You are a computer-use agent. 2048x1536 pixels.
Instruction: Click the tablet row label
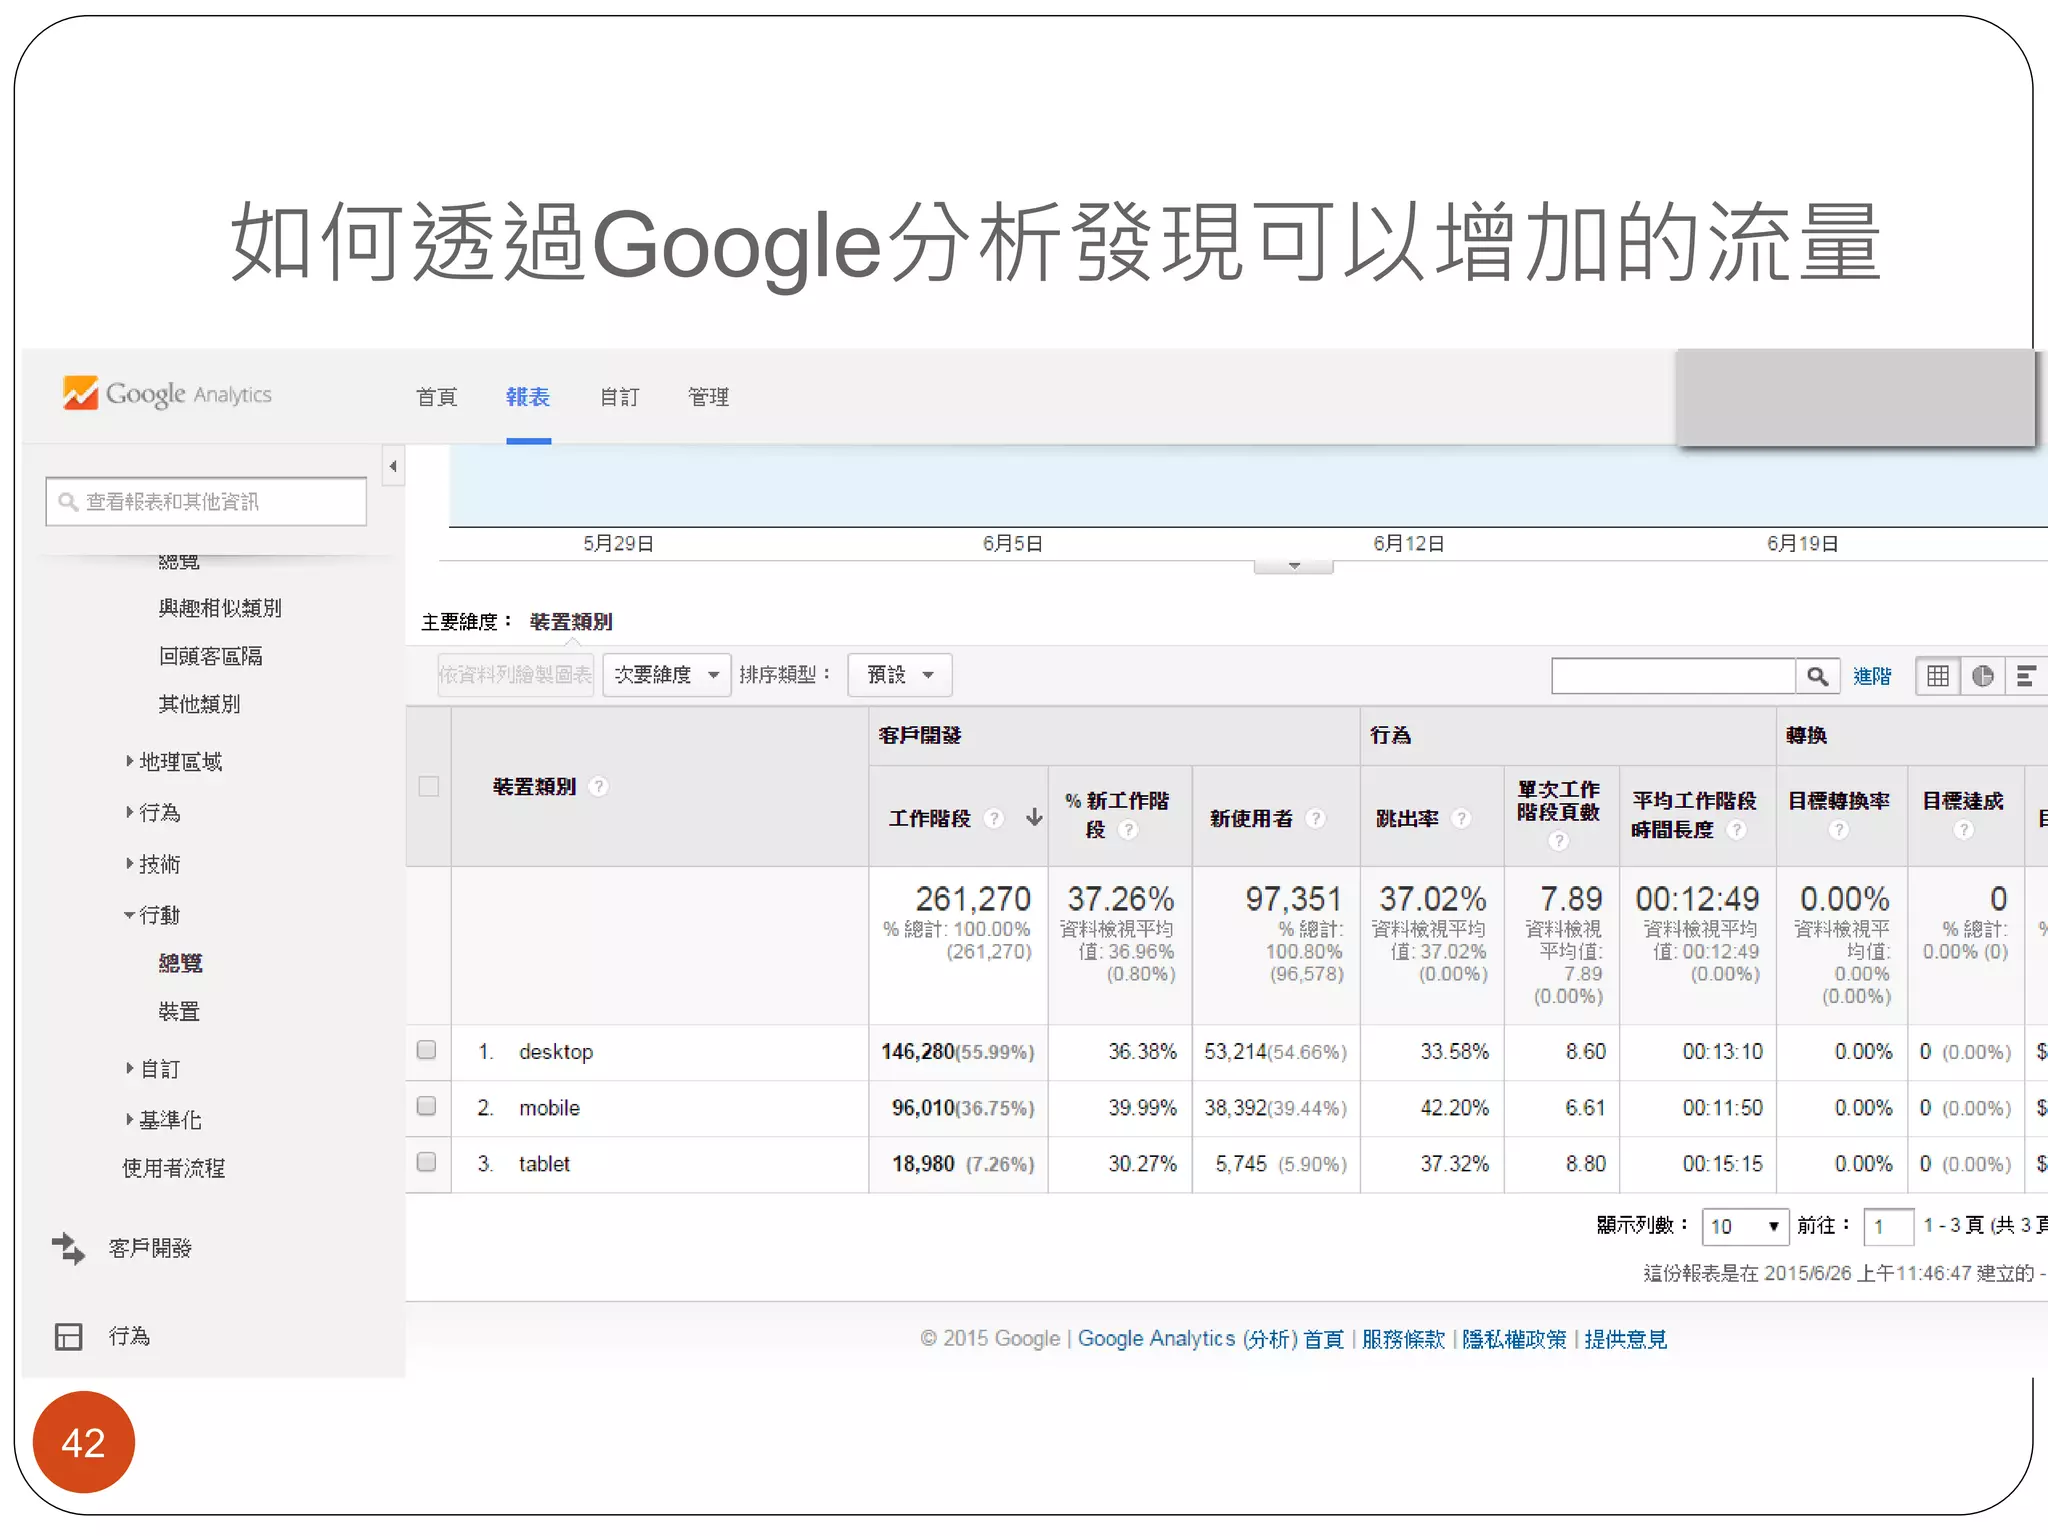click(x=544, y=1164)
